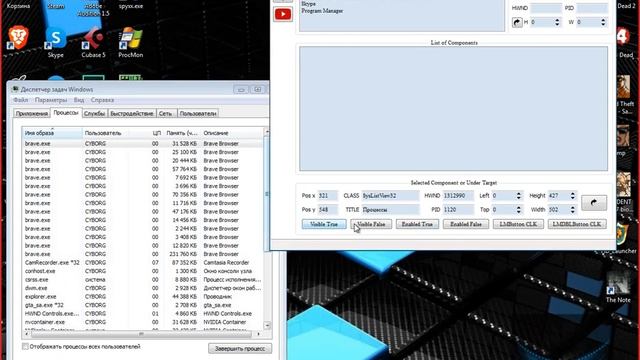Click the Visible True button

[x=324, y=224]
